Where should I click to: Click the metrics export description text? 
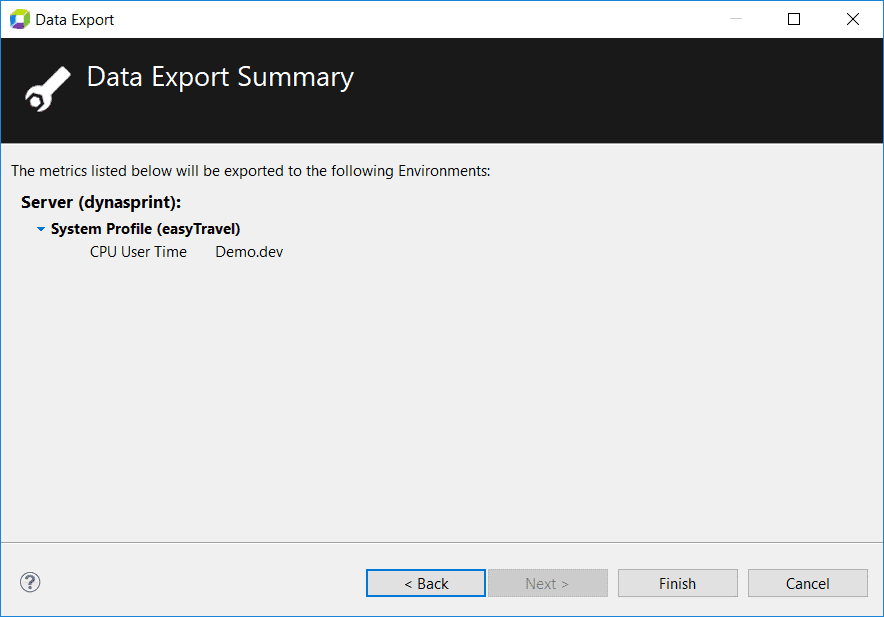coord(251,171)
